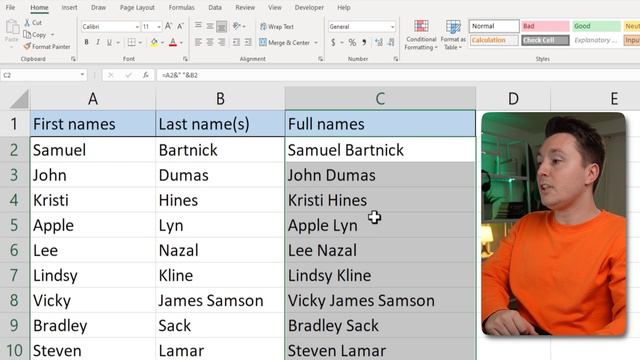Click the Increase Indent icon
Viewport: 640px width, 360px height.
(x=248, y=42)
